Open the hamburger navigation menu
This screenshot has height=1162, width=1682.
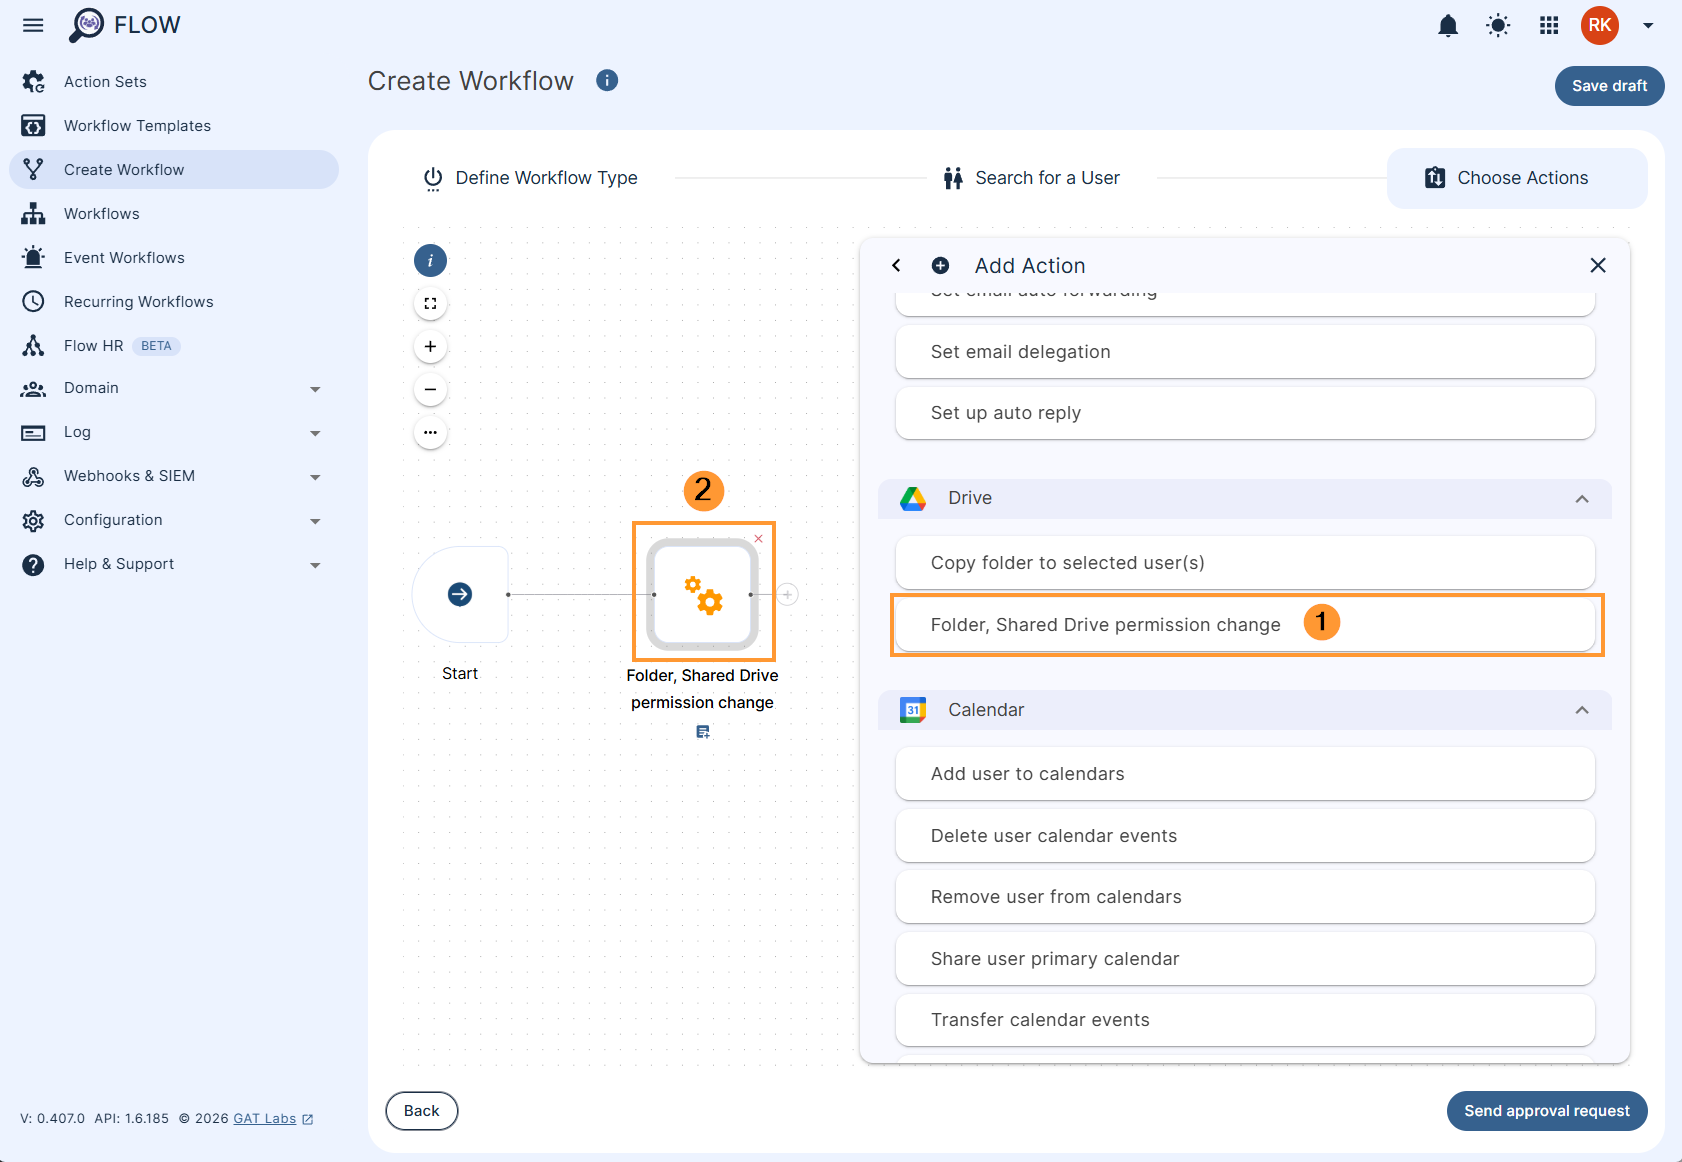click(x=32, y=25)
